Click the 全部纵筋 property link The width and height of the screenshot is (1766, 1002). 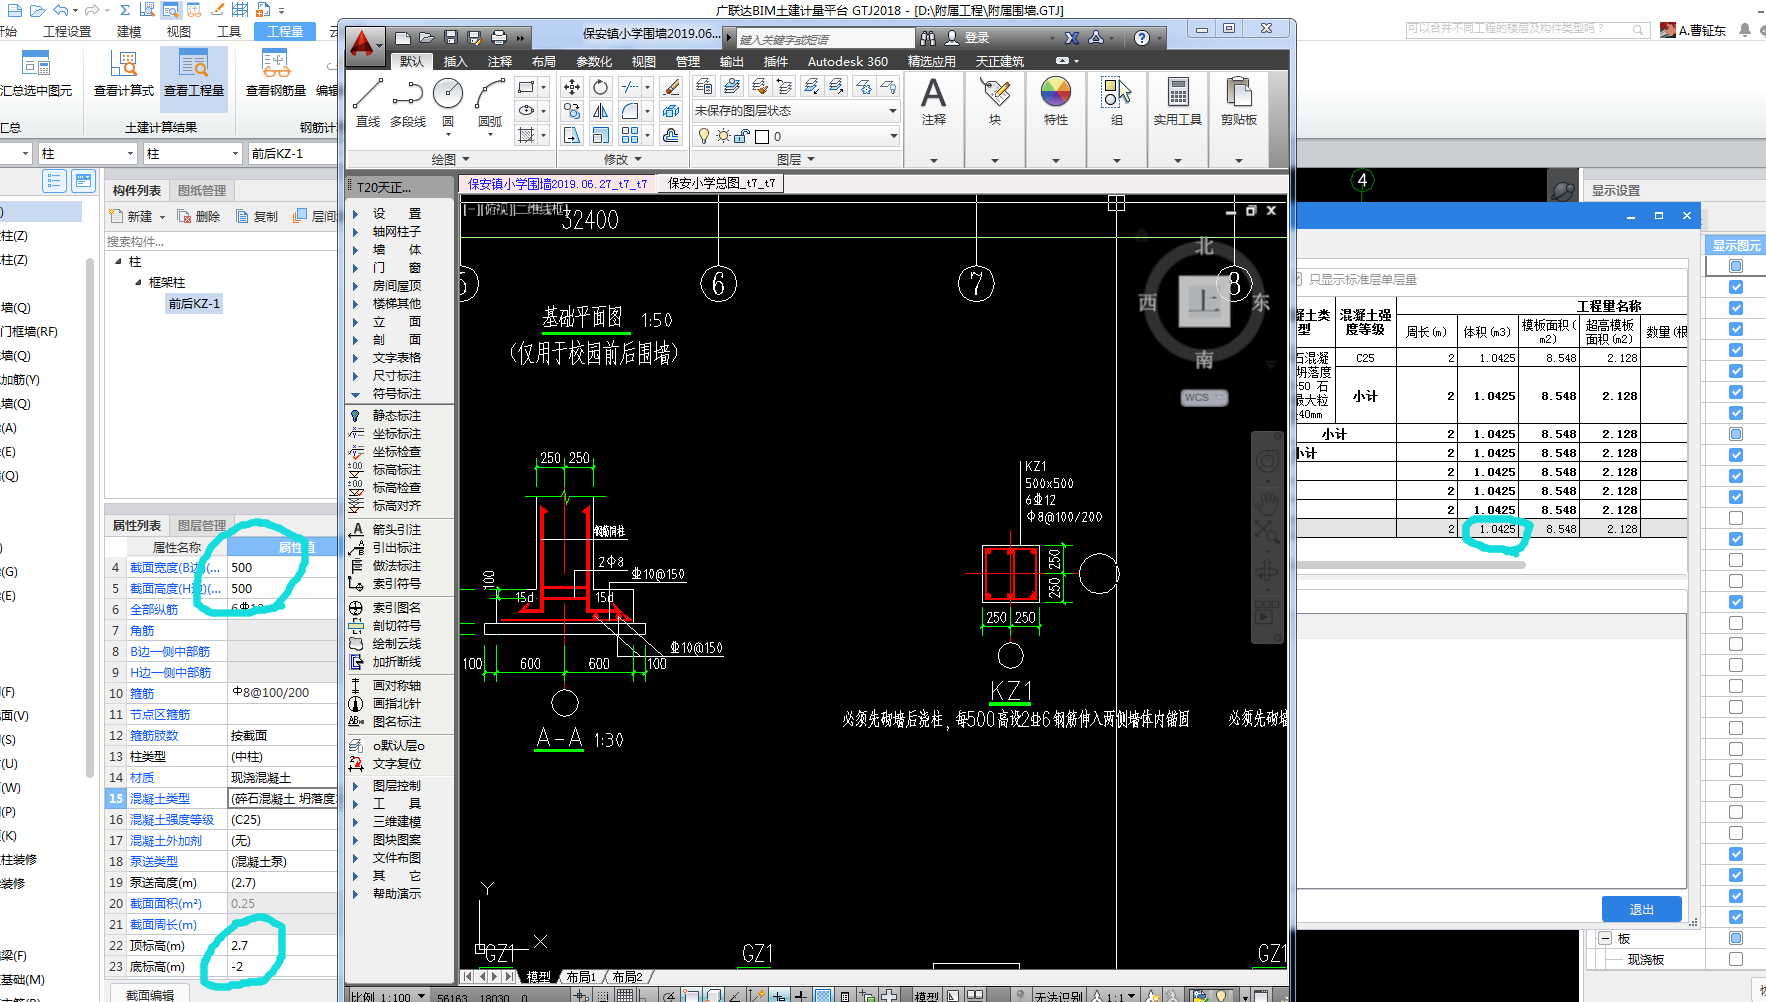[x=154, y=609]
